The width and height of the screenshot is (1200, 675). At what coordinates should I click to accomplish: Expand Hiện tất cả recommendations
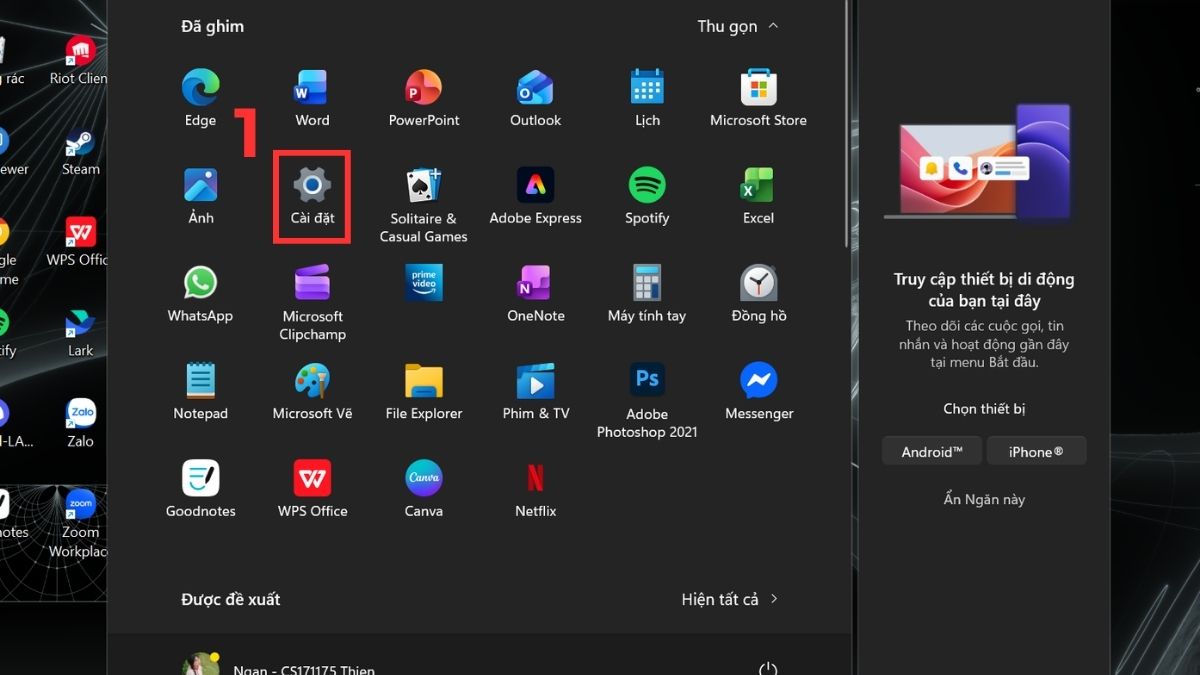pyautogui.click(x=729, y=598)
